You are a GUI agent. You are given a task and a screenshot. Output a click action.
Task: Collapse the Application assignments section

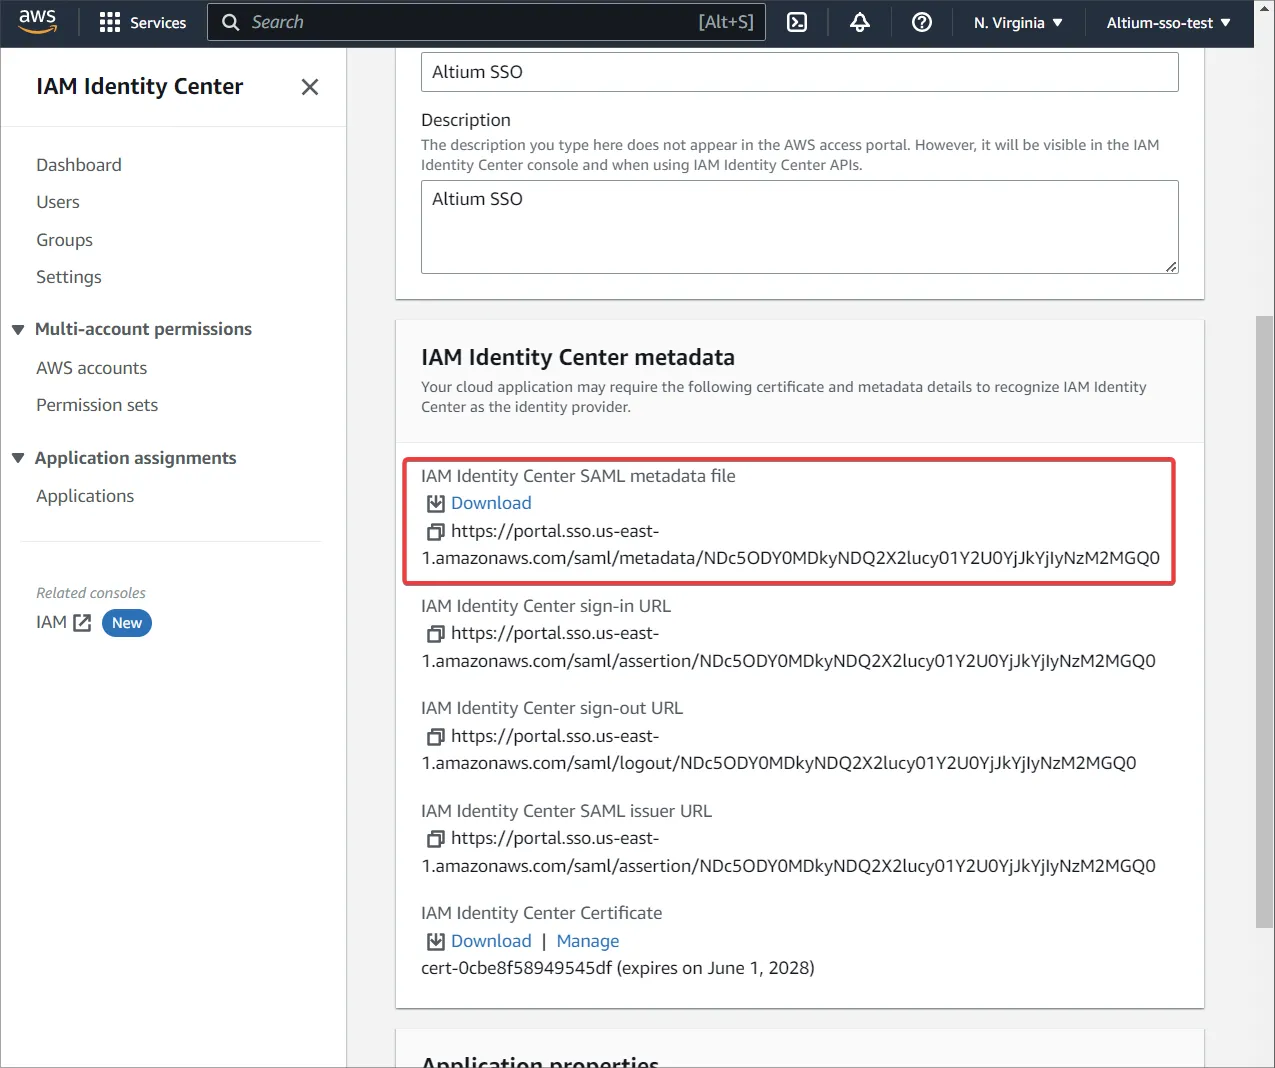[18, 458]
